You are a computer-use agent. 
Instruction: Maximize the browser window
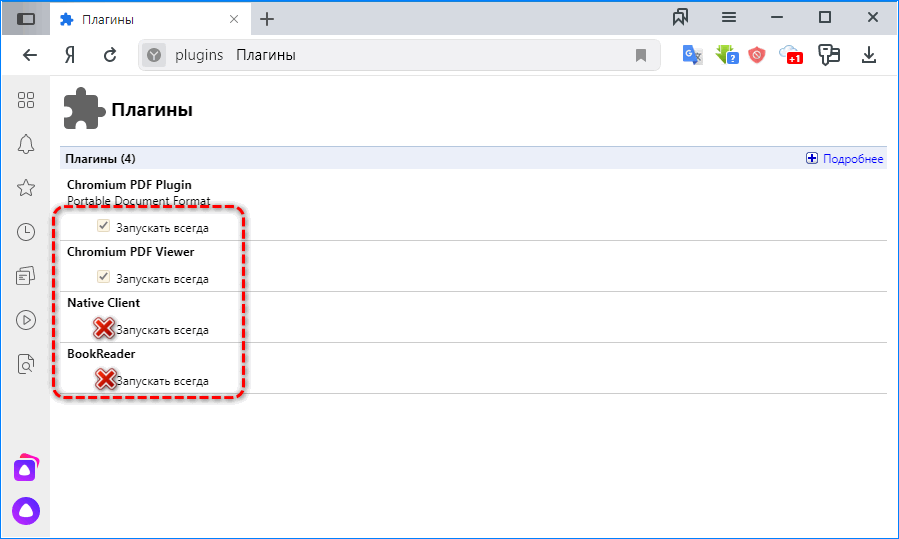[x=825, y=17]
